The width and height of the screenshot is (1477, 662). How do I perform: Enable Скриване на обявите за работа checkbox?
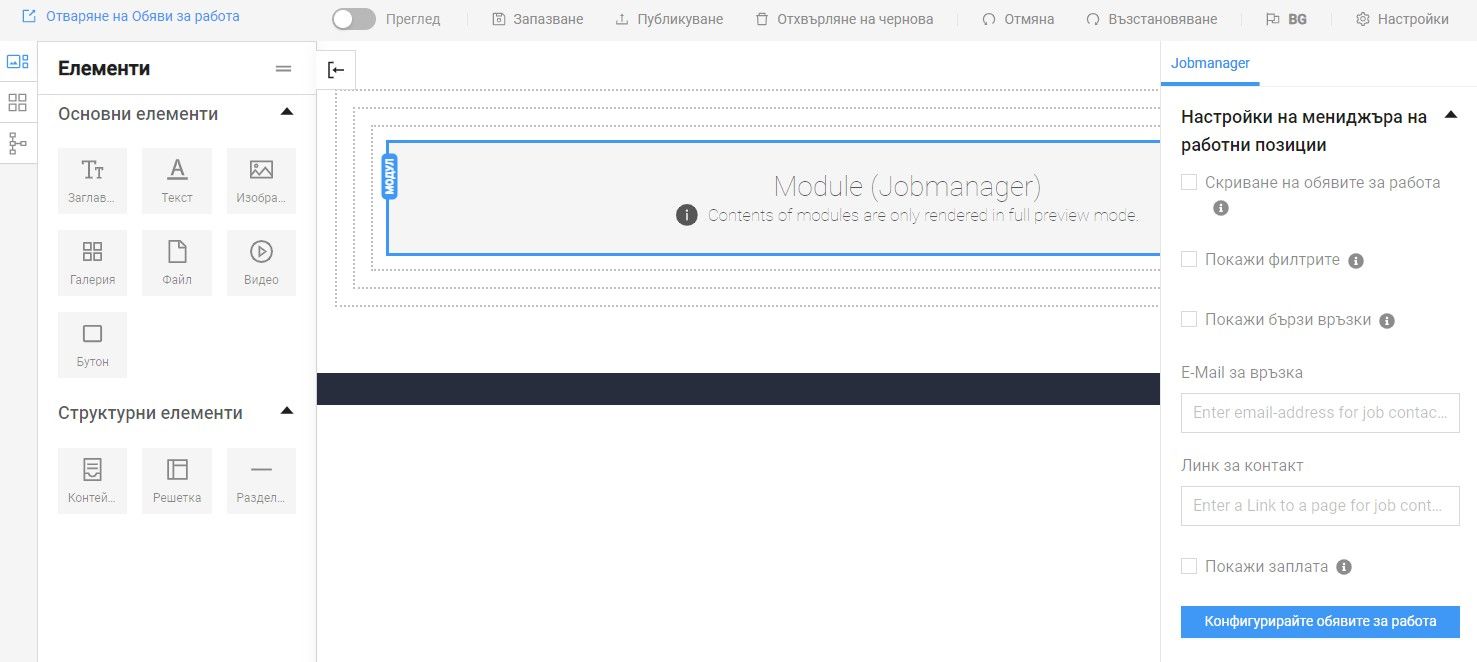pos(1189,182)
